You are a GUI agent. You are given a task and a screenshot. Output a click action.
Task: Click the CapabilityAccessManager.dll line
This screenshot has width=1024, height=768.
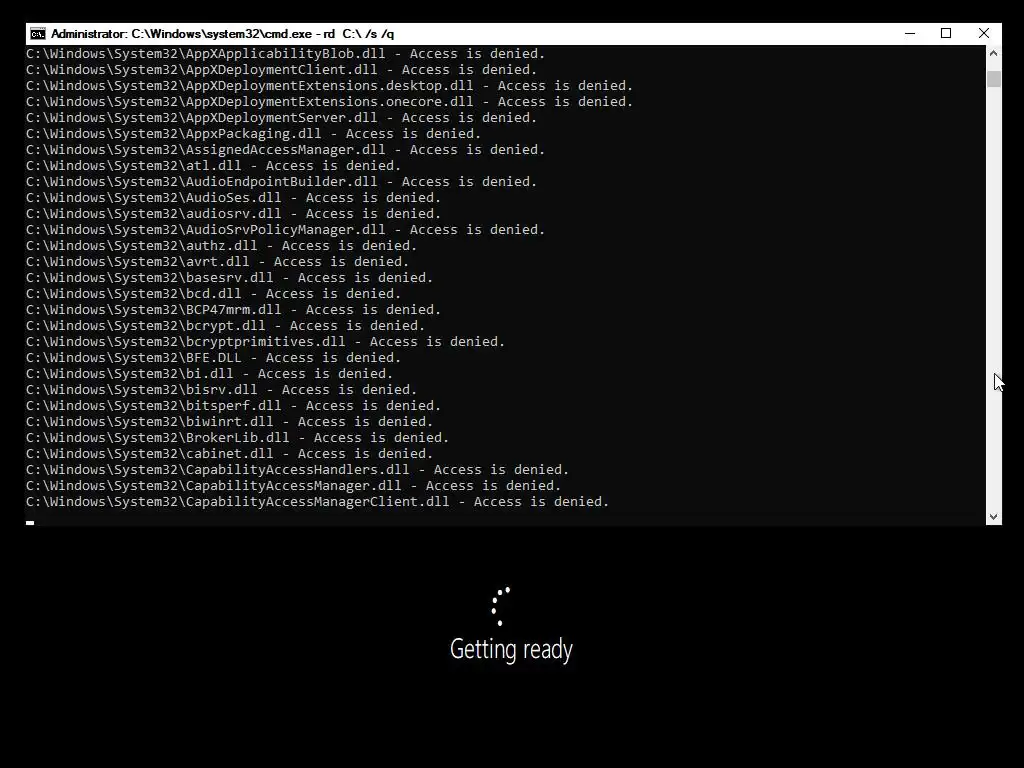[294, 486]
